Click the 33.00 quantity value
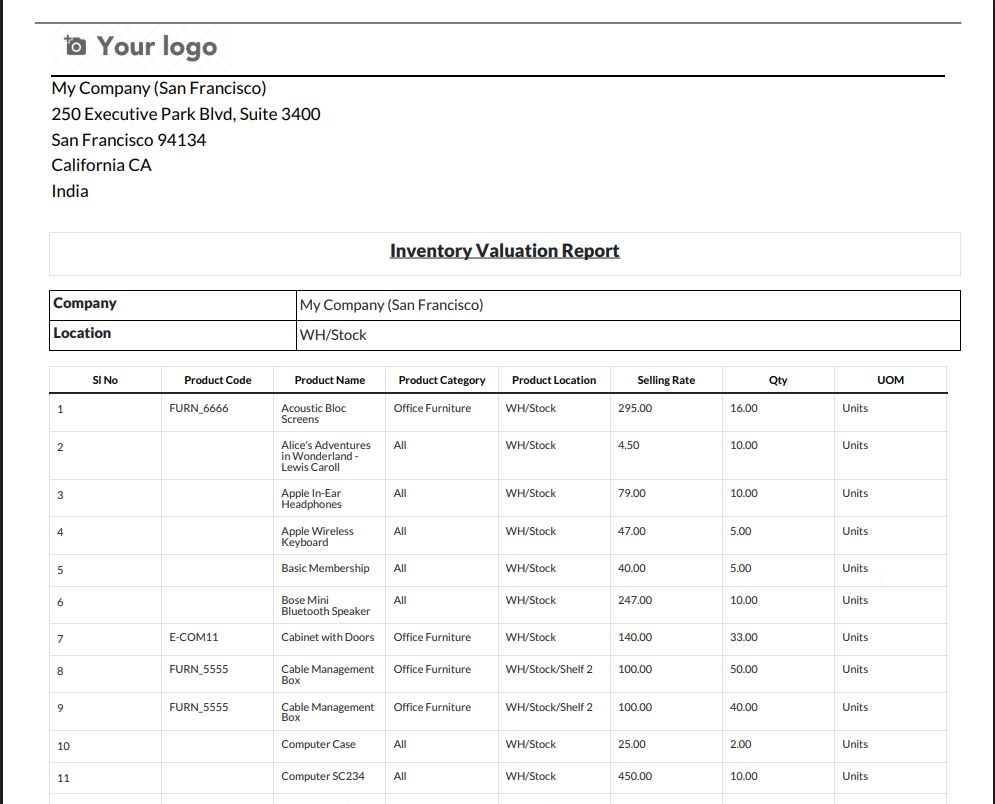 pos(743,637)
